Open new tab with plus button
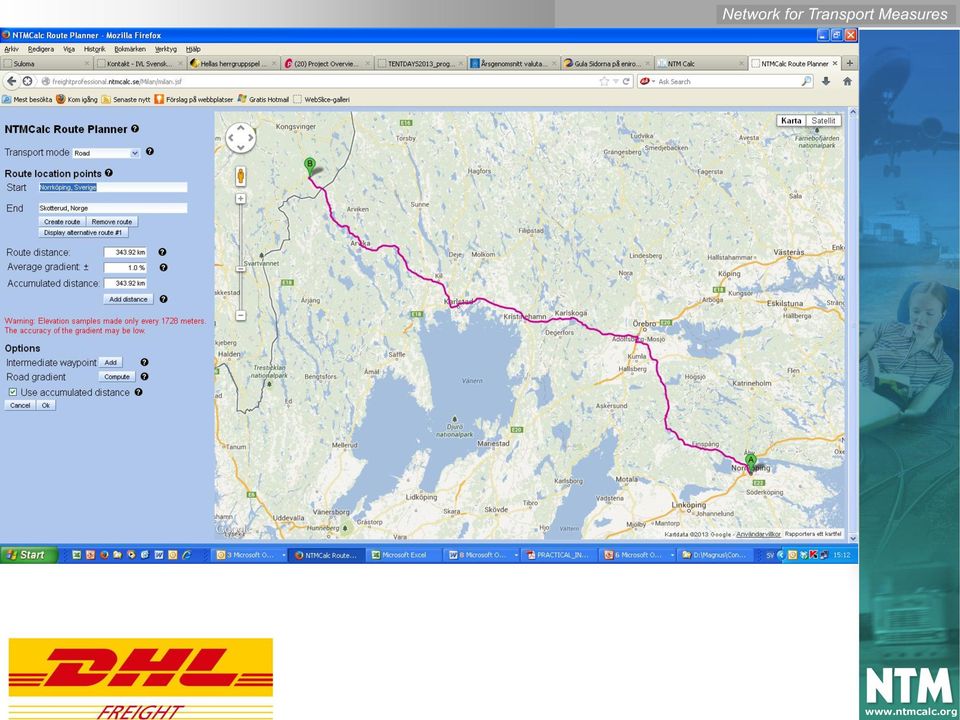The image size is (960, 720). [849, 63]
